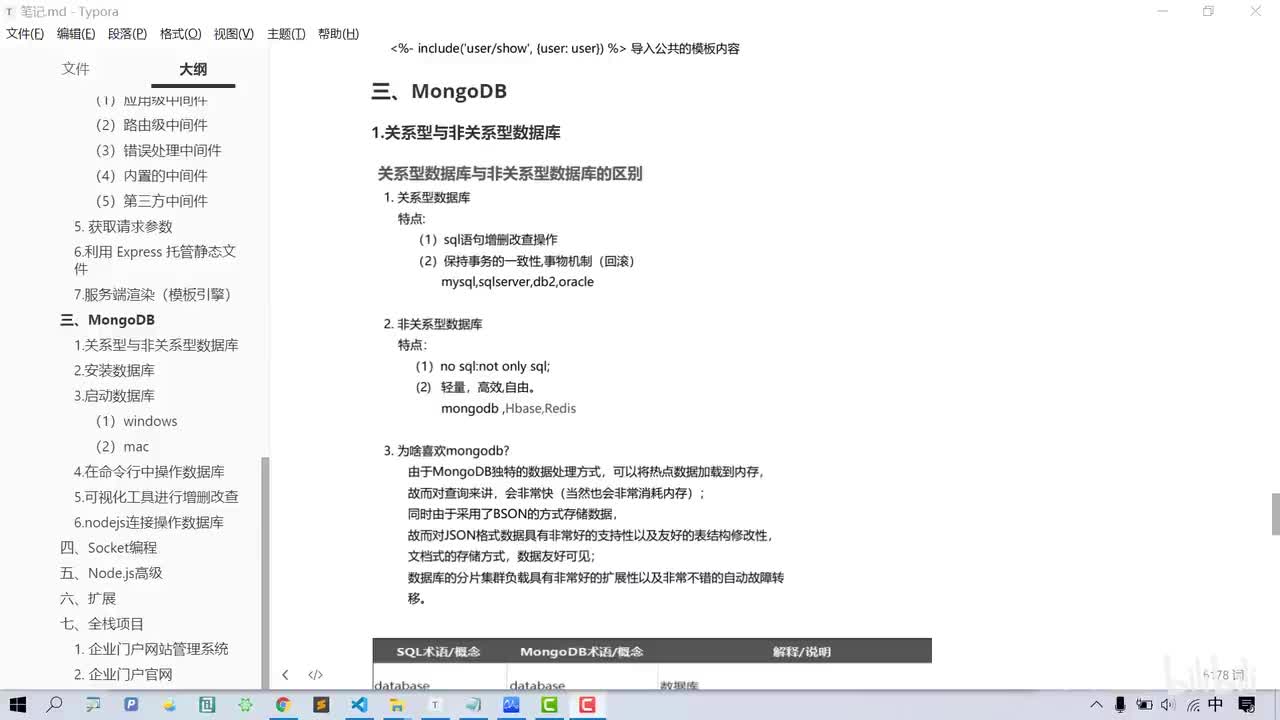The image size is (1280, 720).
Task: Open the green Camtasia taskbar icon
Action: pyautogui.click(x=550, y=705)
